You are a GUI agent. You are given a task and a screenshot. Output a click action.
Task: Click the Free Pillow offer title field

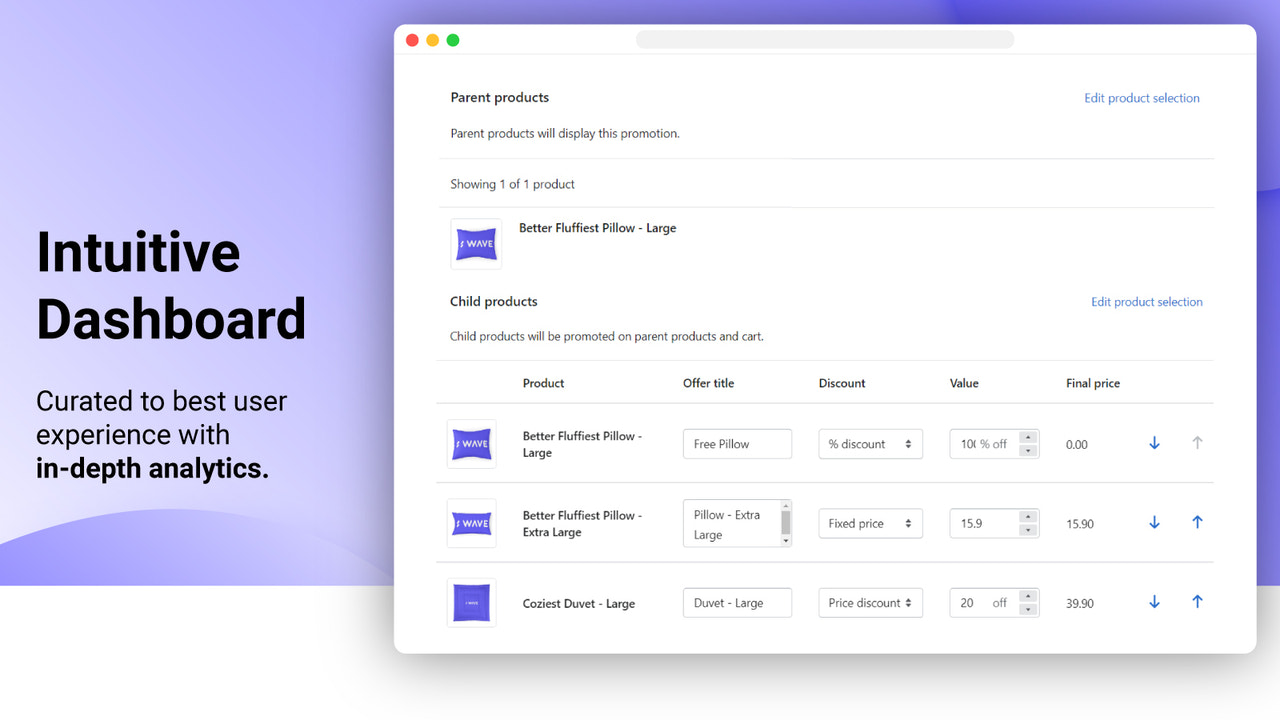[737, 443]
